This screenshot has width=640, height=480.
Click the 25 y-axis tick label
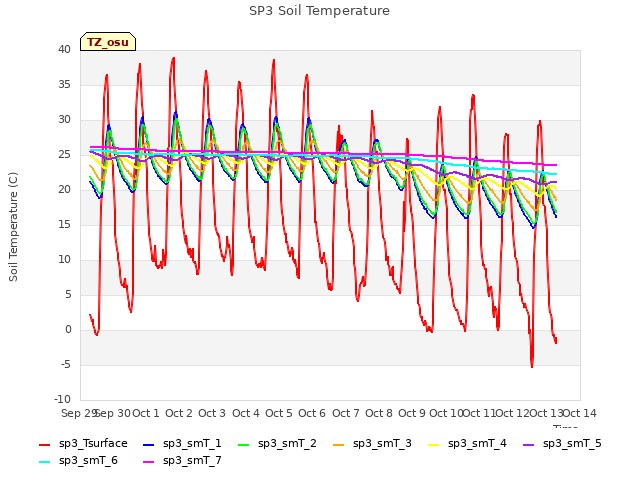coord(64,155)
